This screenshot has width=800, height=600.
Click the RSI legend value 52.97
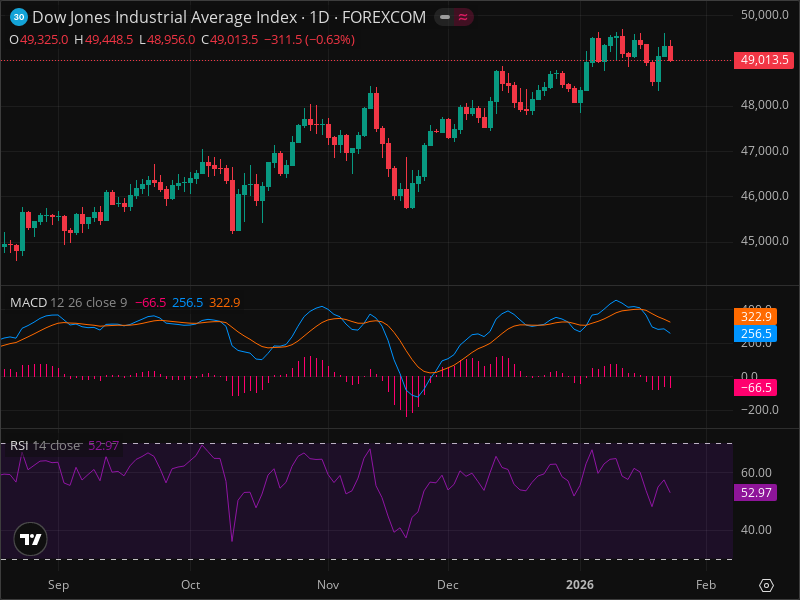tap(104, 445)
